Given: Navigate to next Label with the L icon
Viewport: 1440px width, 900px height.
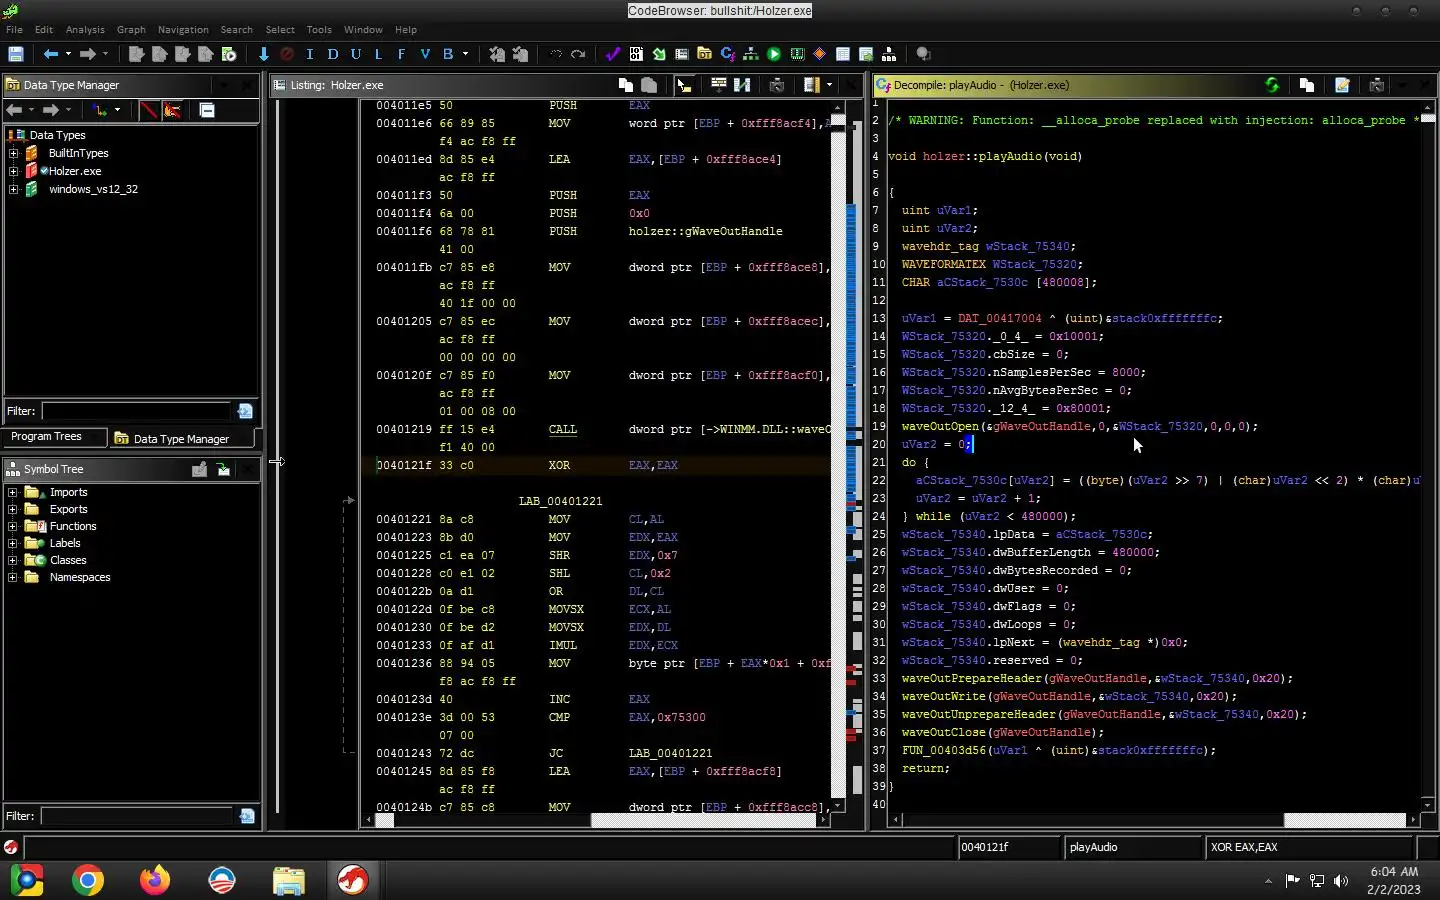Looking at the screenshot, I should pos(378,54).
